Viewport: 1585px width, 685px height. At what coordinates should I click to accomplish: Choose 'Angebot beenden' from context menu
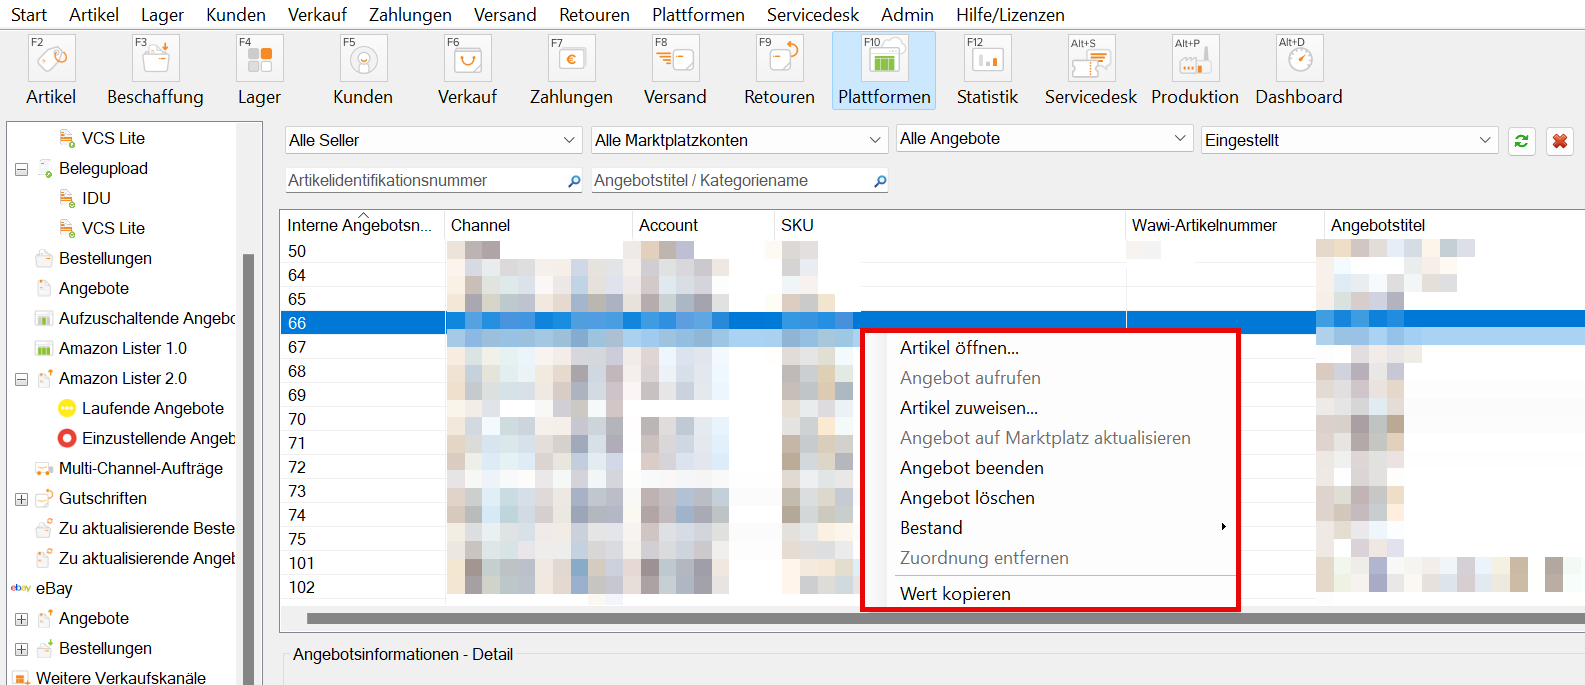971,468
